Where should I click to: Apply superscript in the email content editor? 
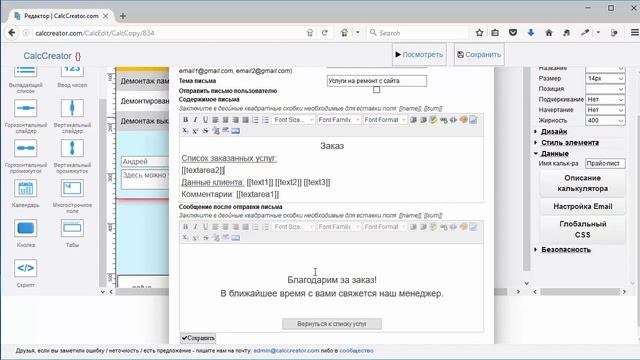(x=196, y=131)
